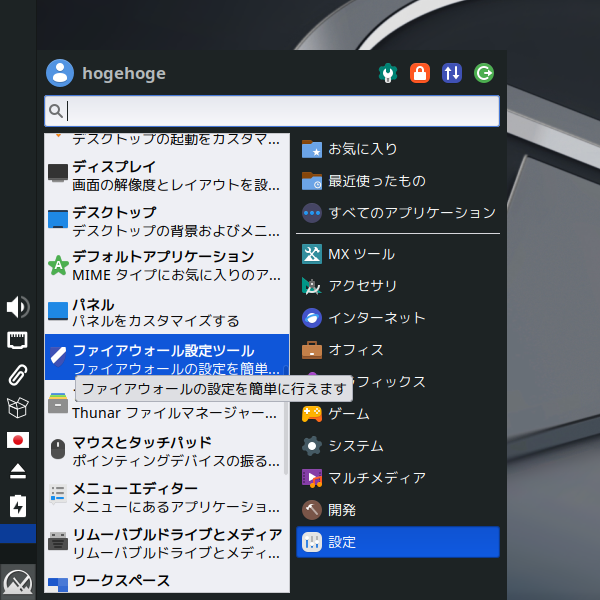Focus the menu search field
Screen dimensions: 600x600
[272, 111]
